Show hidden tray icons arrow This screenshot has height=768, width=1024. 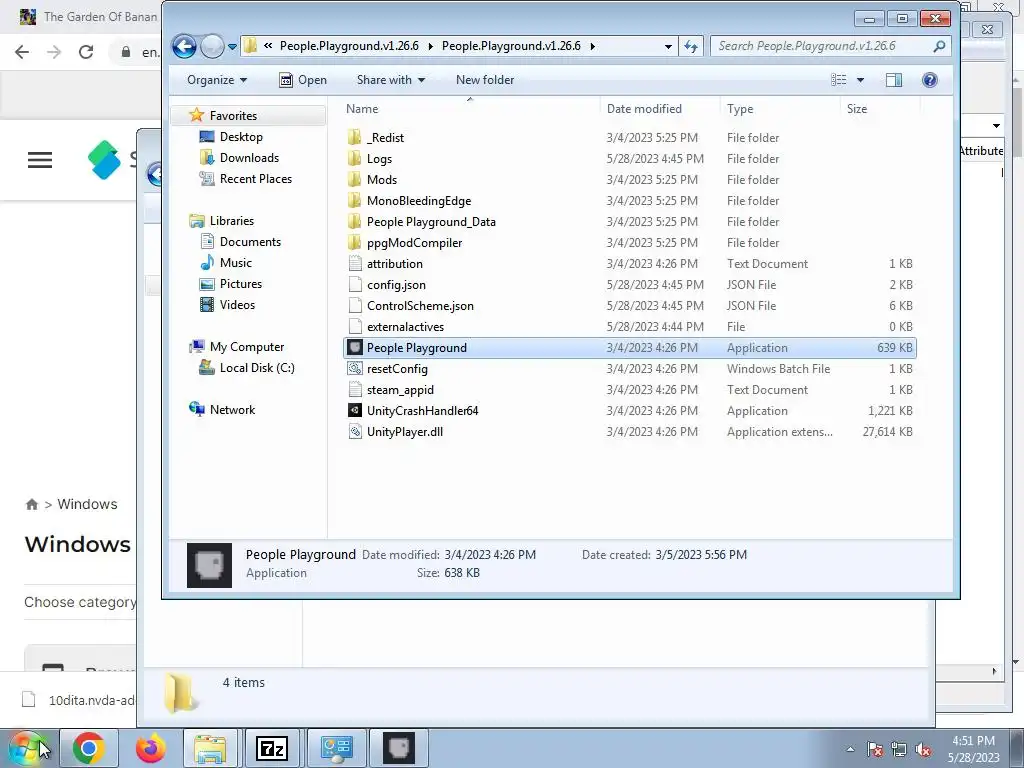[x=850, y=749]
